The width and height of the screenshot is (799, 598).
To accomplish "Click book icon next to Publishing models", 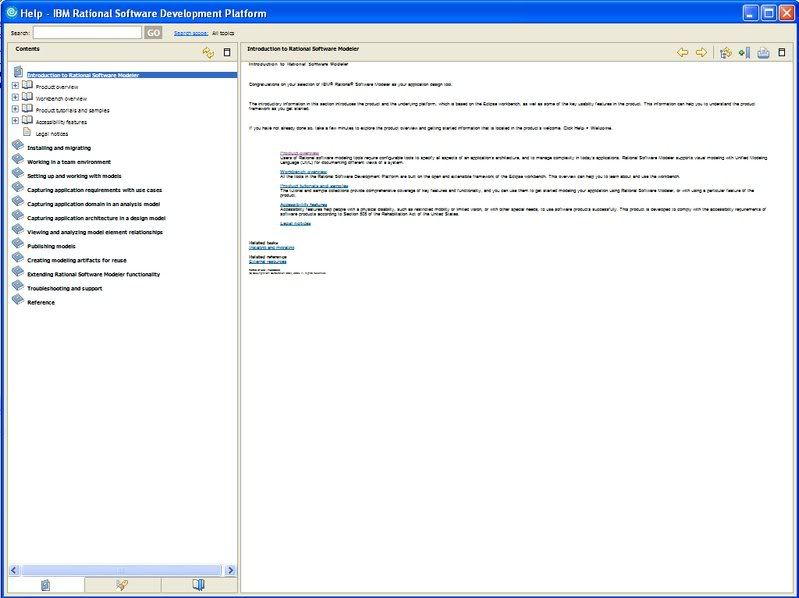I will click(x=18, y=243).
